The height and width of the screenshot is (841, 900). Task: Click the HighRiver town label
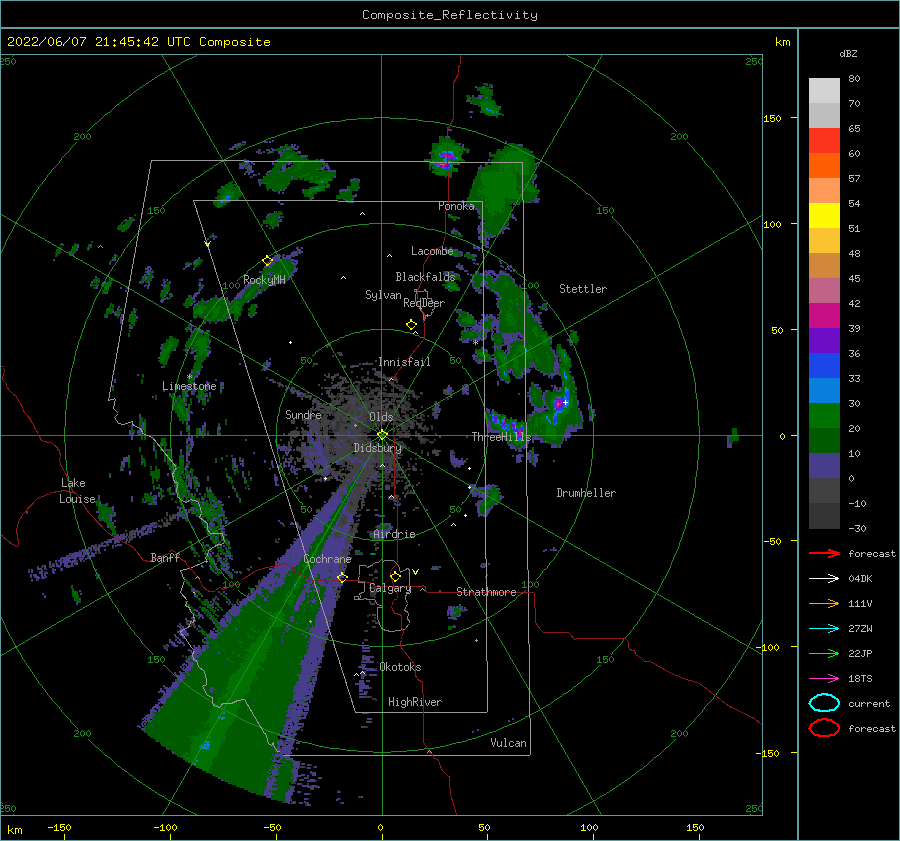point(415,702)
